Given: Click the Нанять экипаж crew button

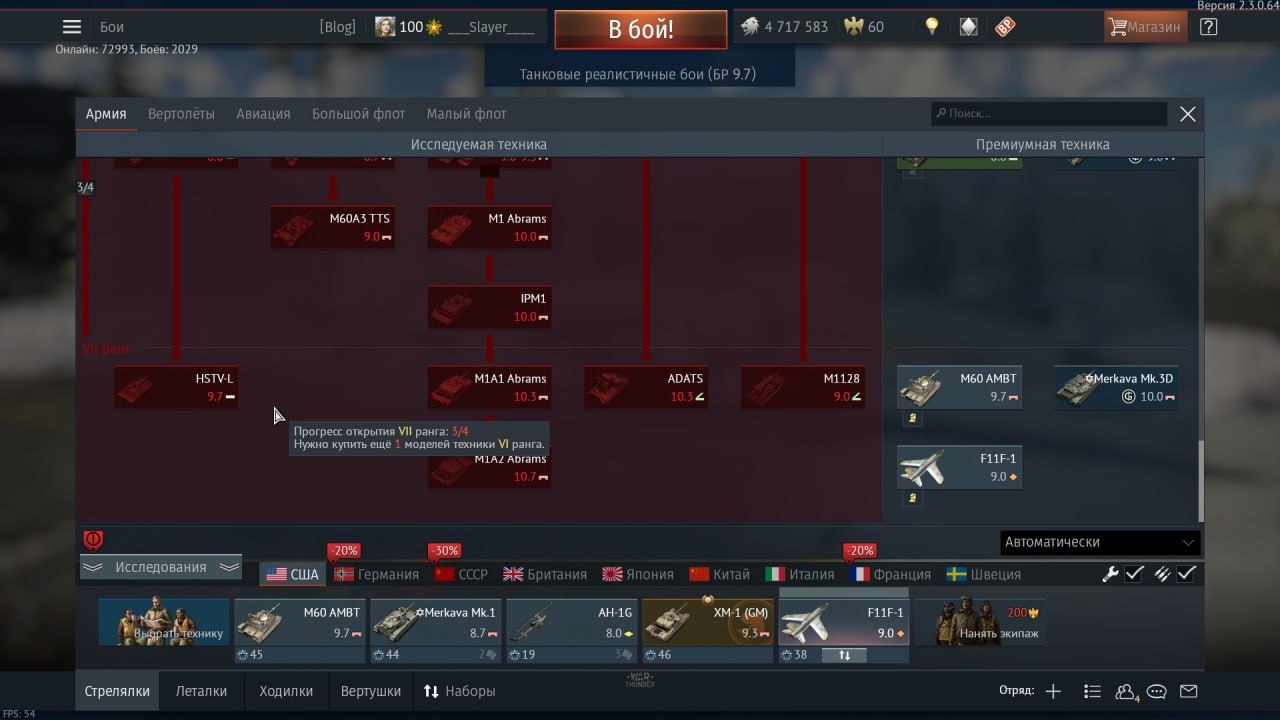Looking at the screenshot, I should point(980,622).
